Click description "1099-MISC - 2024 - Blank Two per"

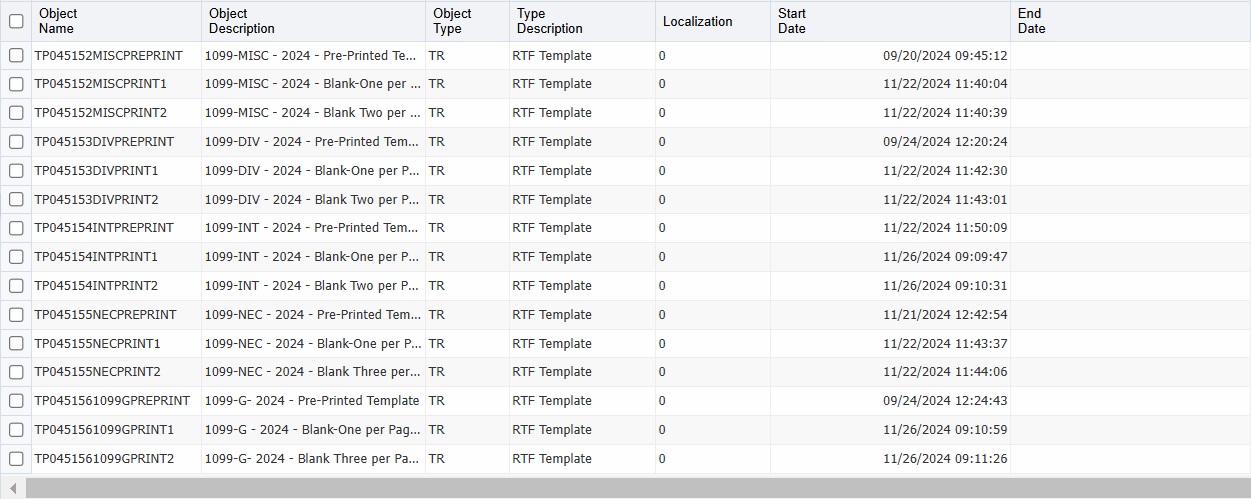312,113
